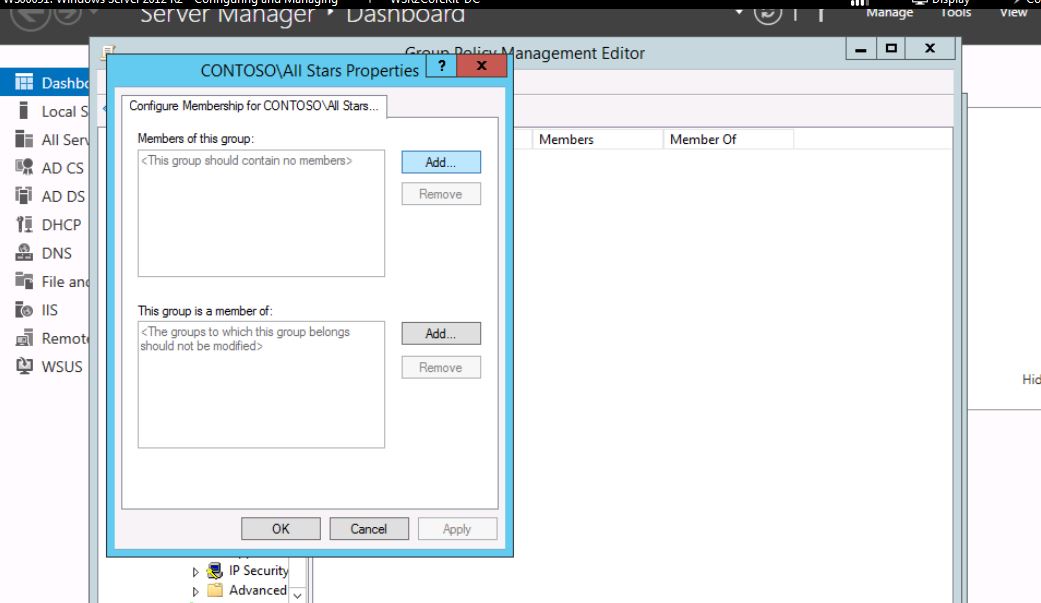
Task: Expand the Advanced folder tree node
Action: [196, 591]
